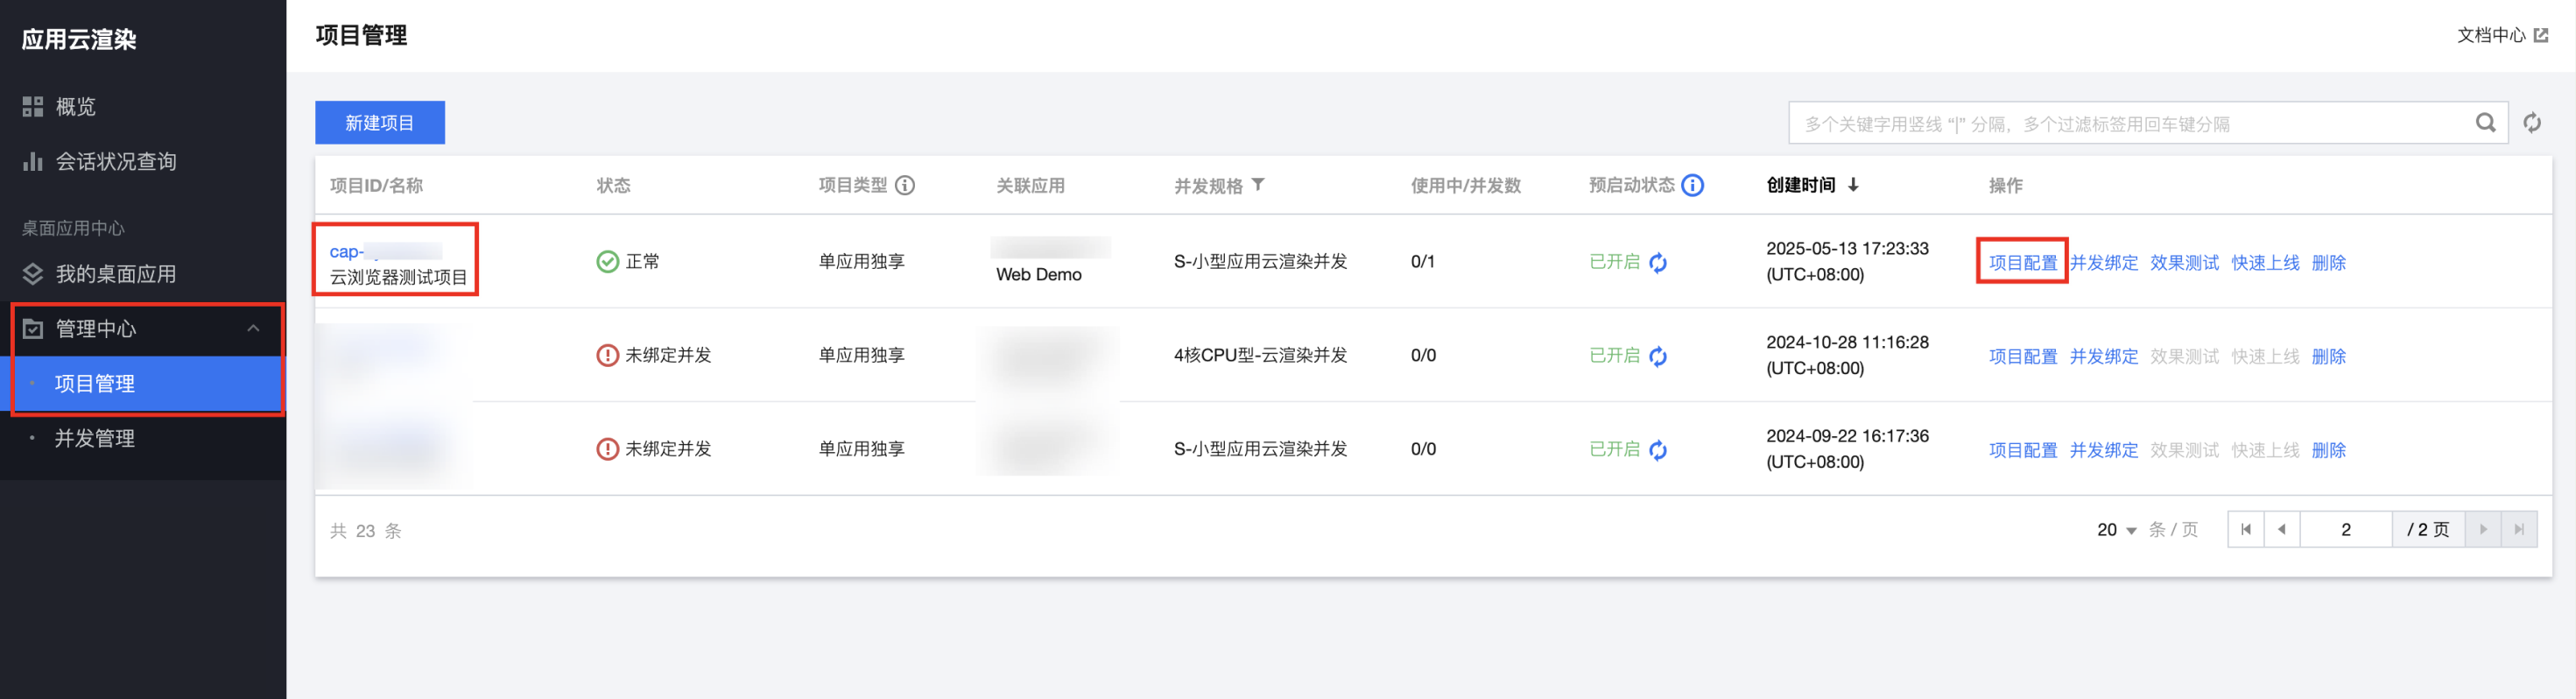Click the 并发规格 filter funnel icon

(x=1258, y=185)
